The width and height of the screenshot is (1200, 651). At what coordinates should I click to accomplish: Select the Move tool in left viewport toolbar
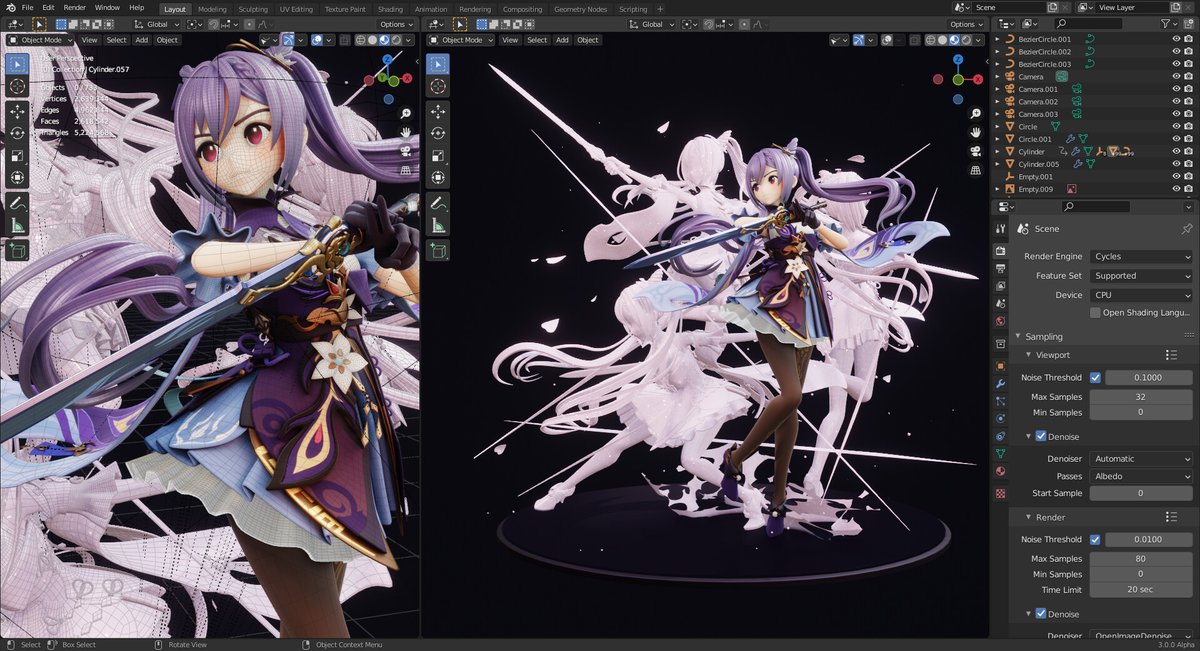point(18,111)
